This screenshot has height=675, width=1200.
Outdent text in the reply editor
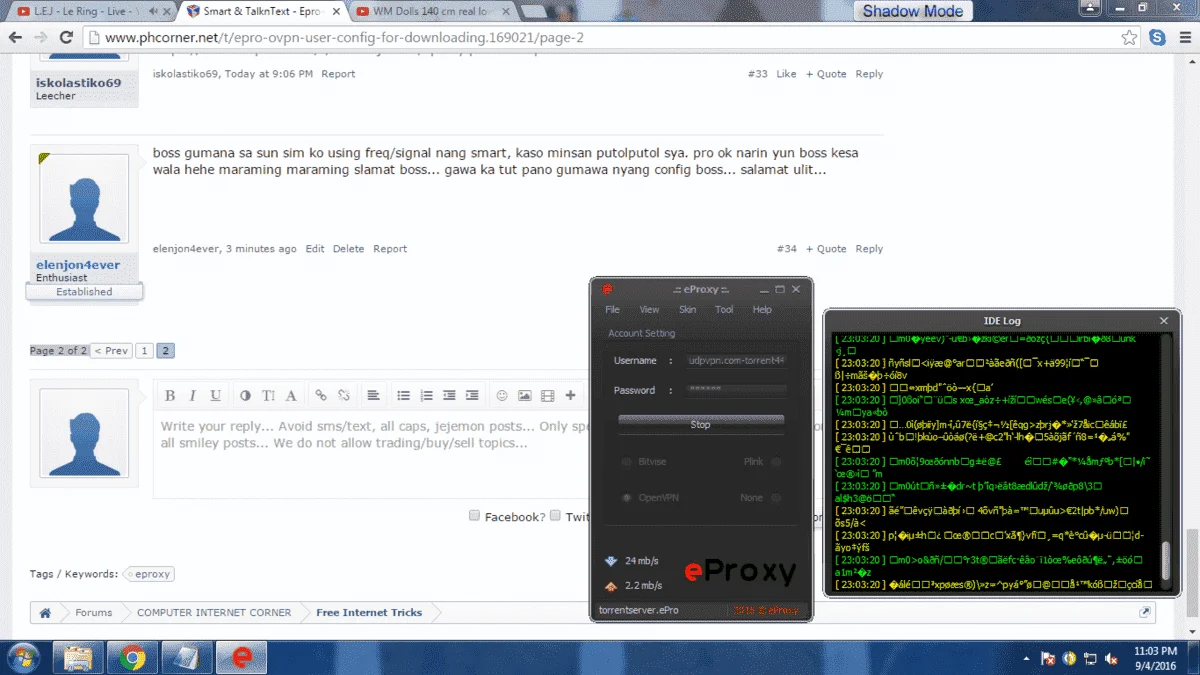click(449, 396)
